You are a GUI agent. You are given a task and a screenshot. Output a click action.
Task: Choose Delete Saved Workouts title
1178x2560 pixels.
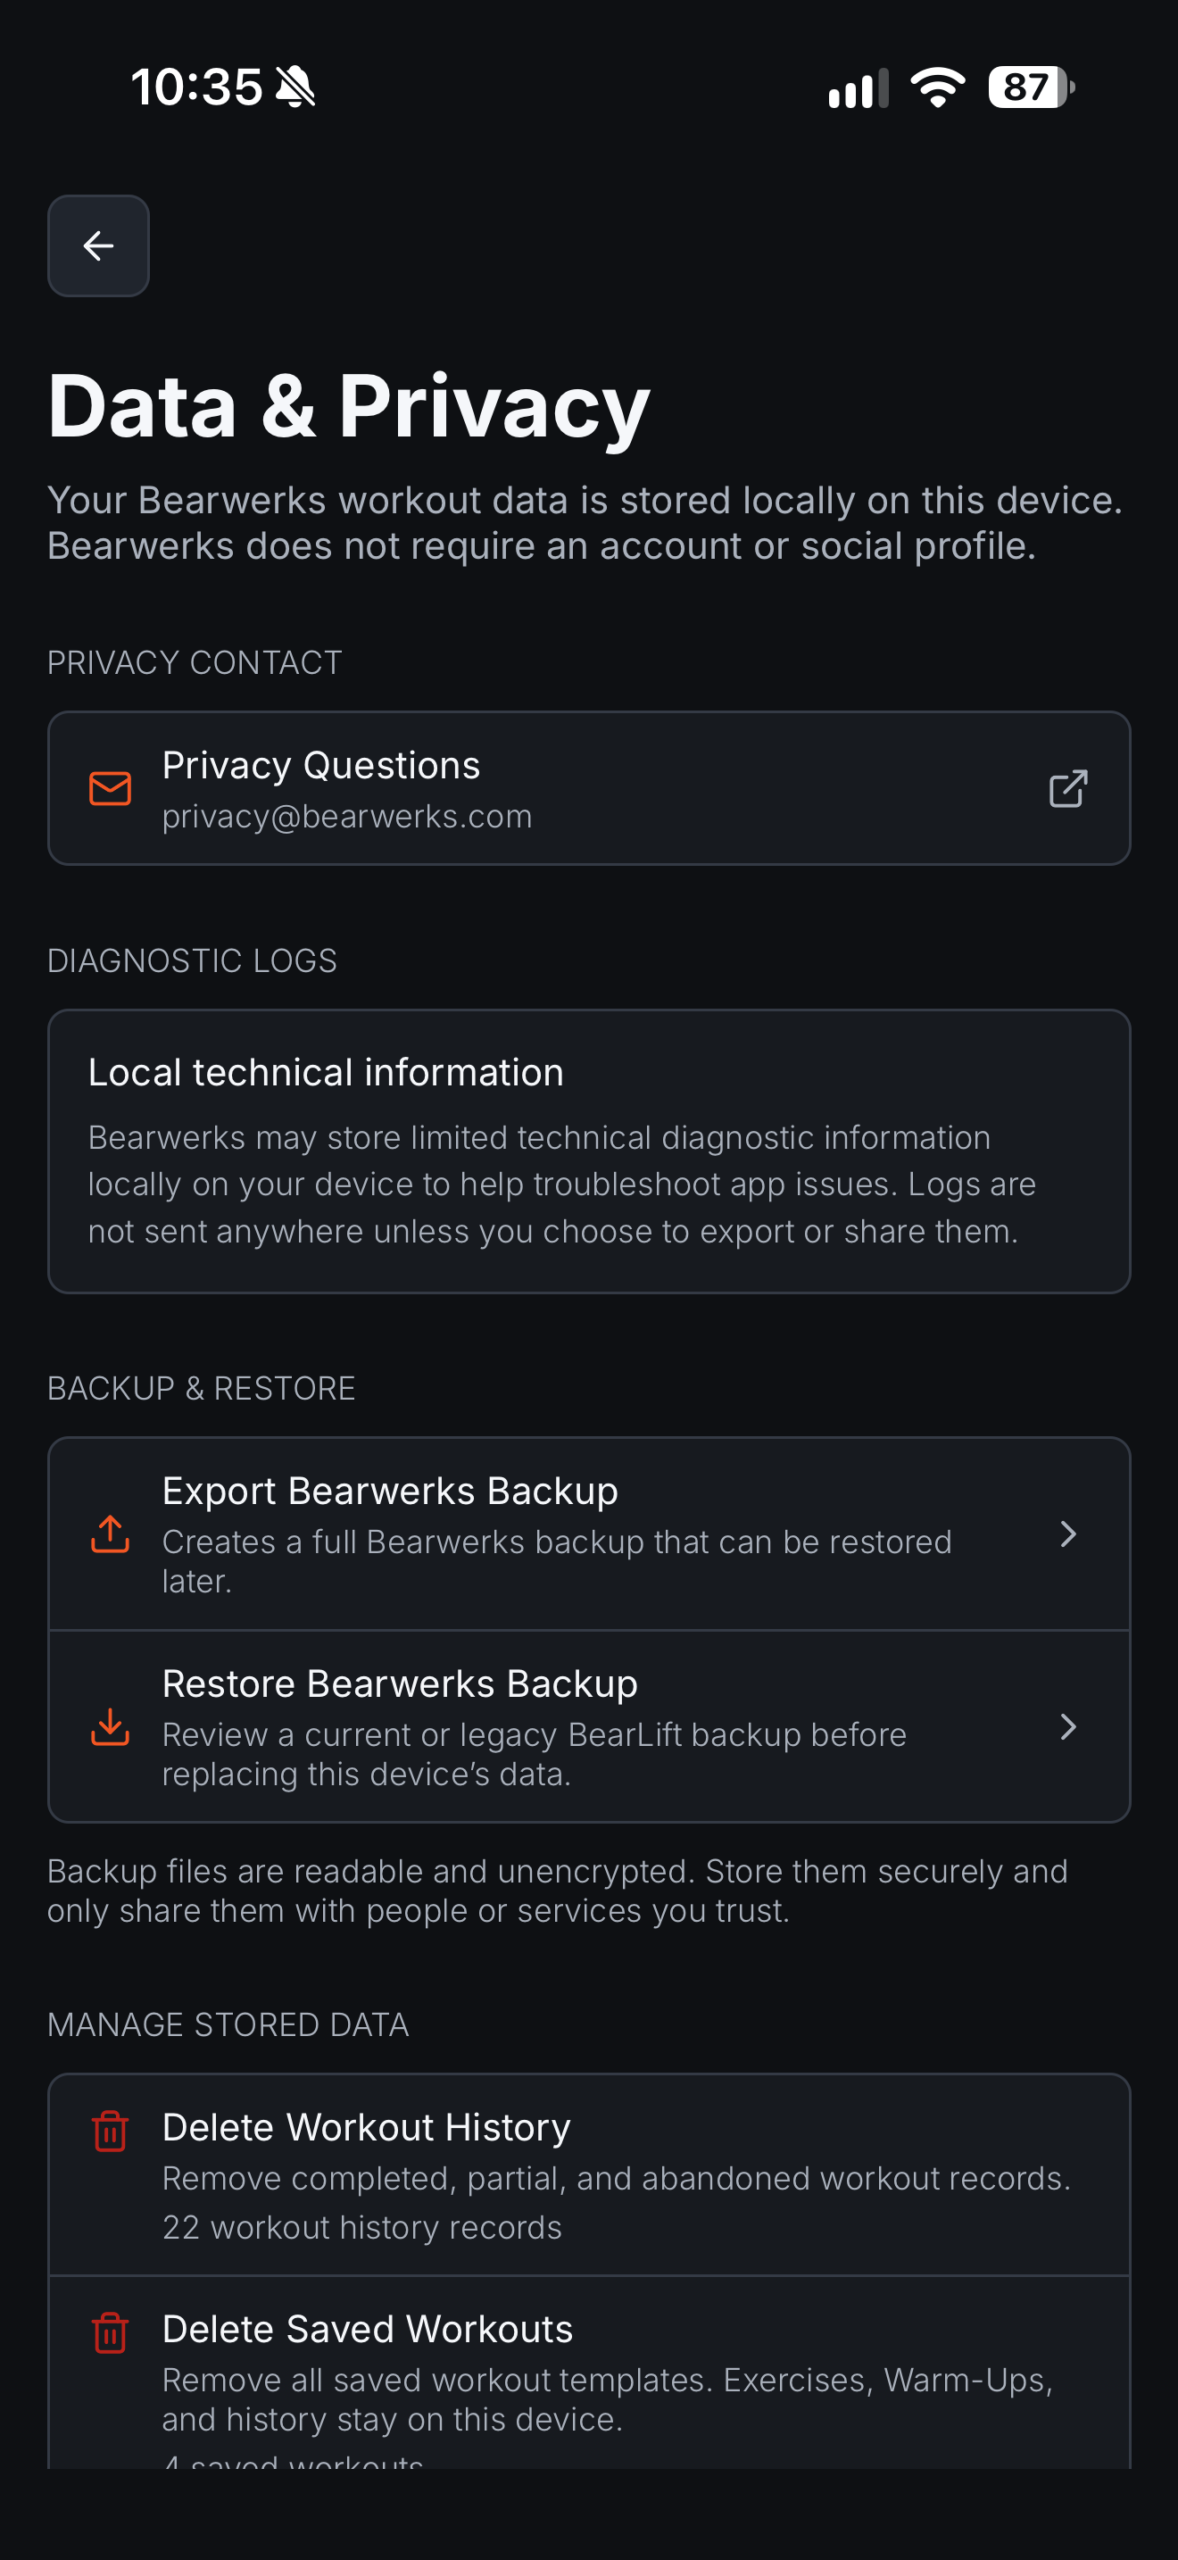click(367, 2329)
